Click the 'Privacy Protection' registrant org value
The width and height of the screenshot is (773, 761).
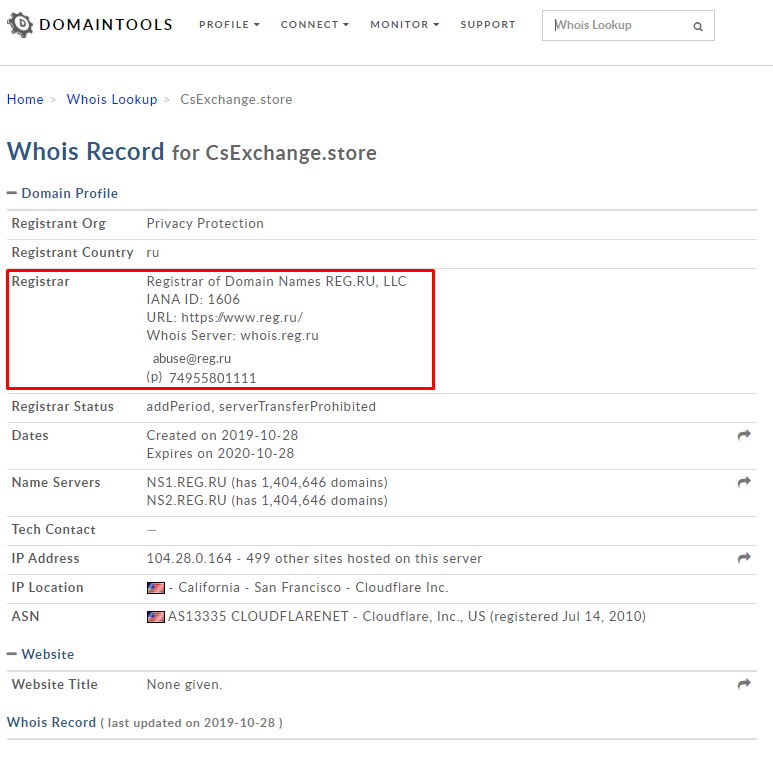[205, 224]
